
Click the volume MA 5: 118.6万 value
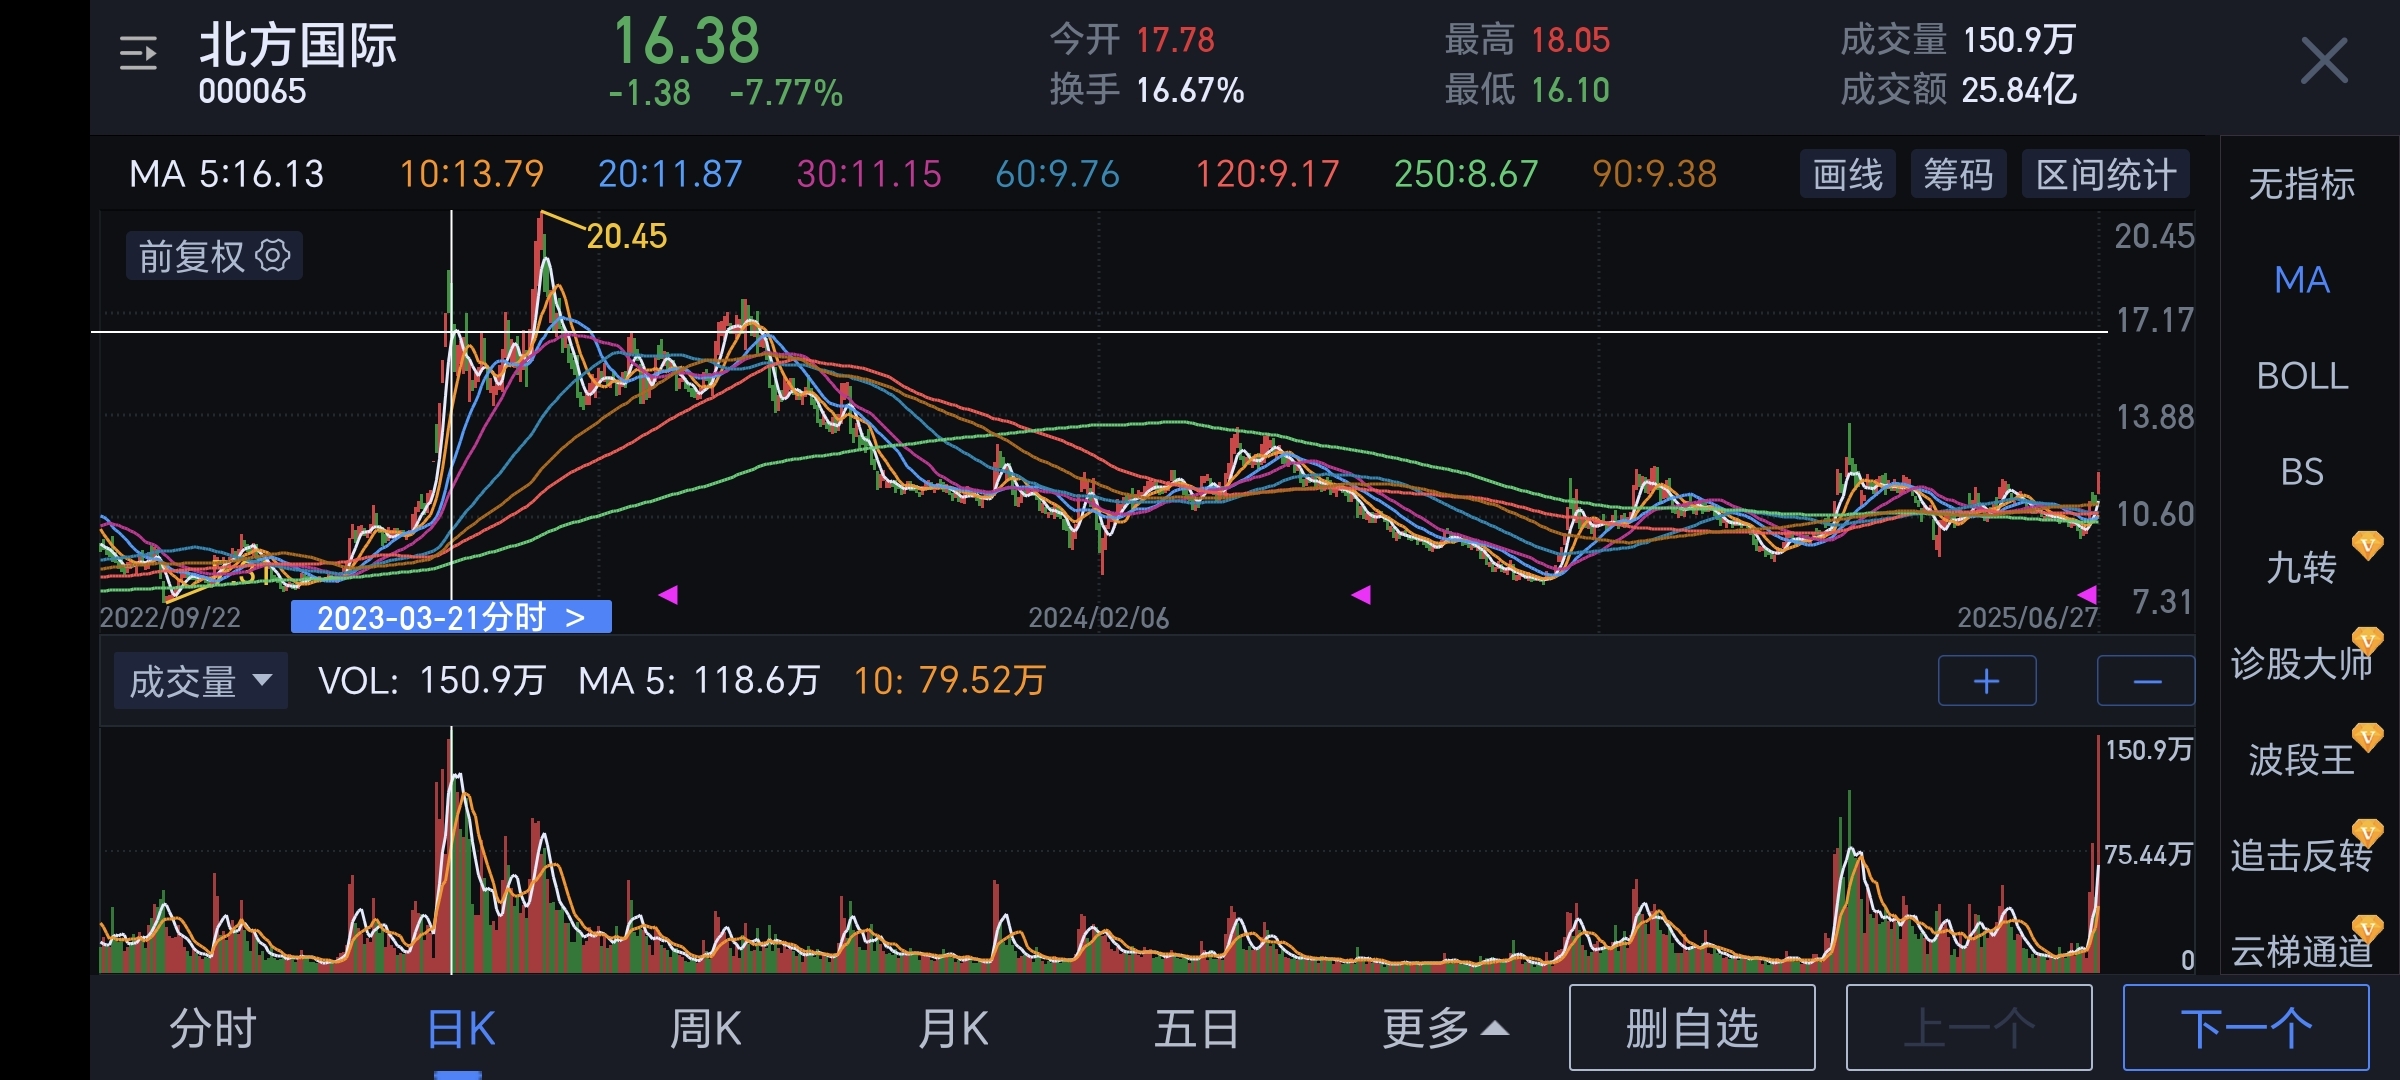(x=699, y=681)
